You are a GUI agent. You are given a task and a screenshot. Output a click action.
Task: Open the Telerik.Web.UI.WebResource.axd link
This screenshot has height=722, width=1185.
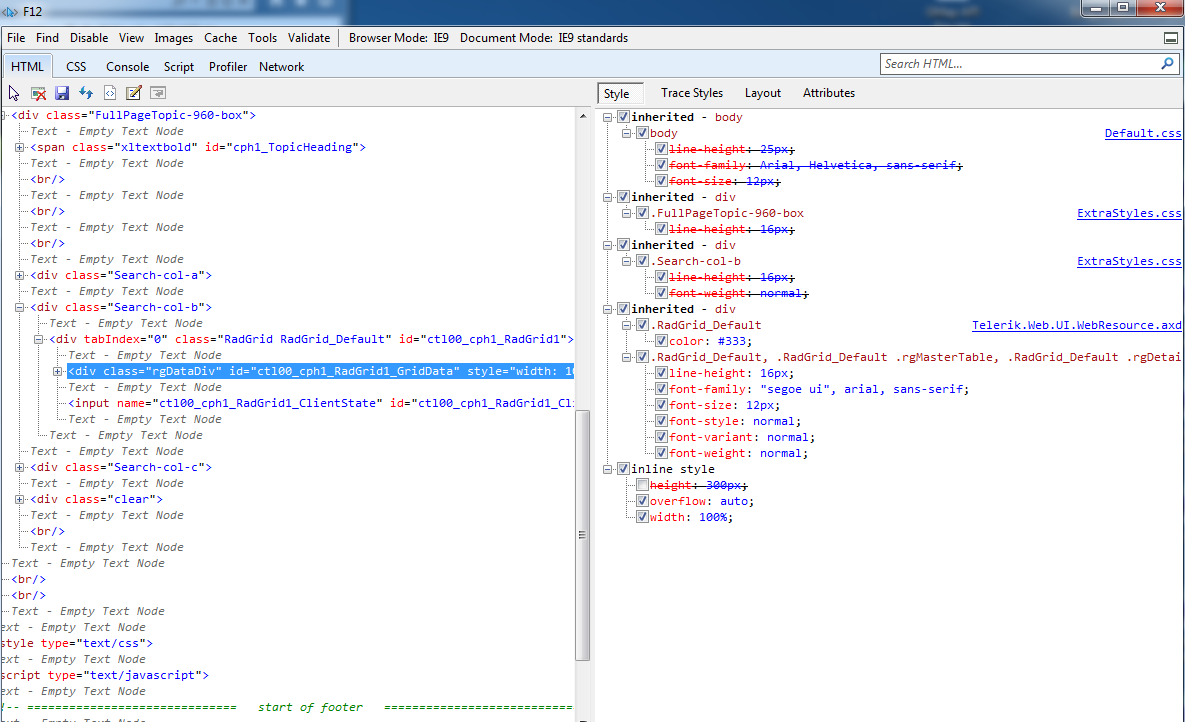point(1076,325)
